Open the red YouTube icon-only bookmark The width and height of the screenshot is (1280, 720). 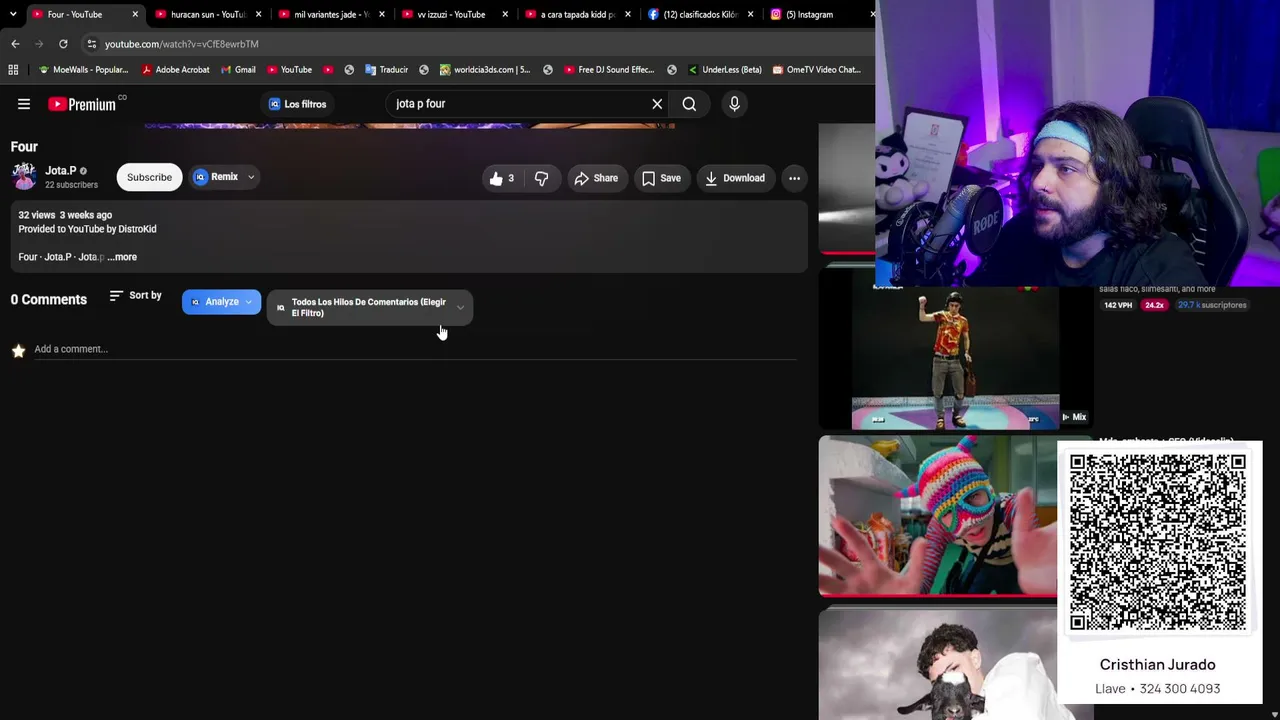pyautogui.click(x=328, y=70)
